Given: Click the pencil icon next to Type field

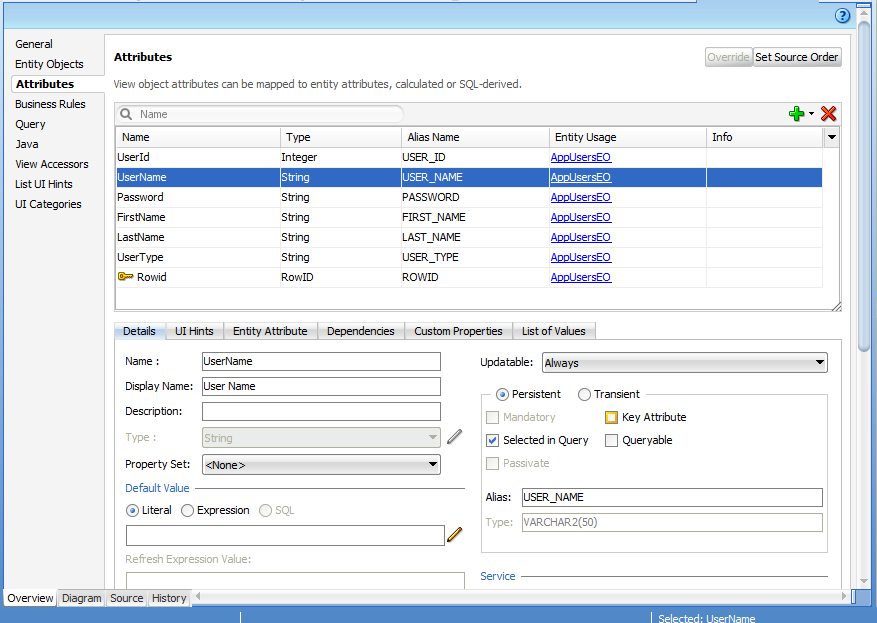Looking at the screenshot, I should [455, 437].
